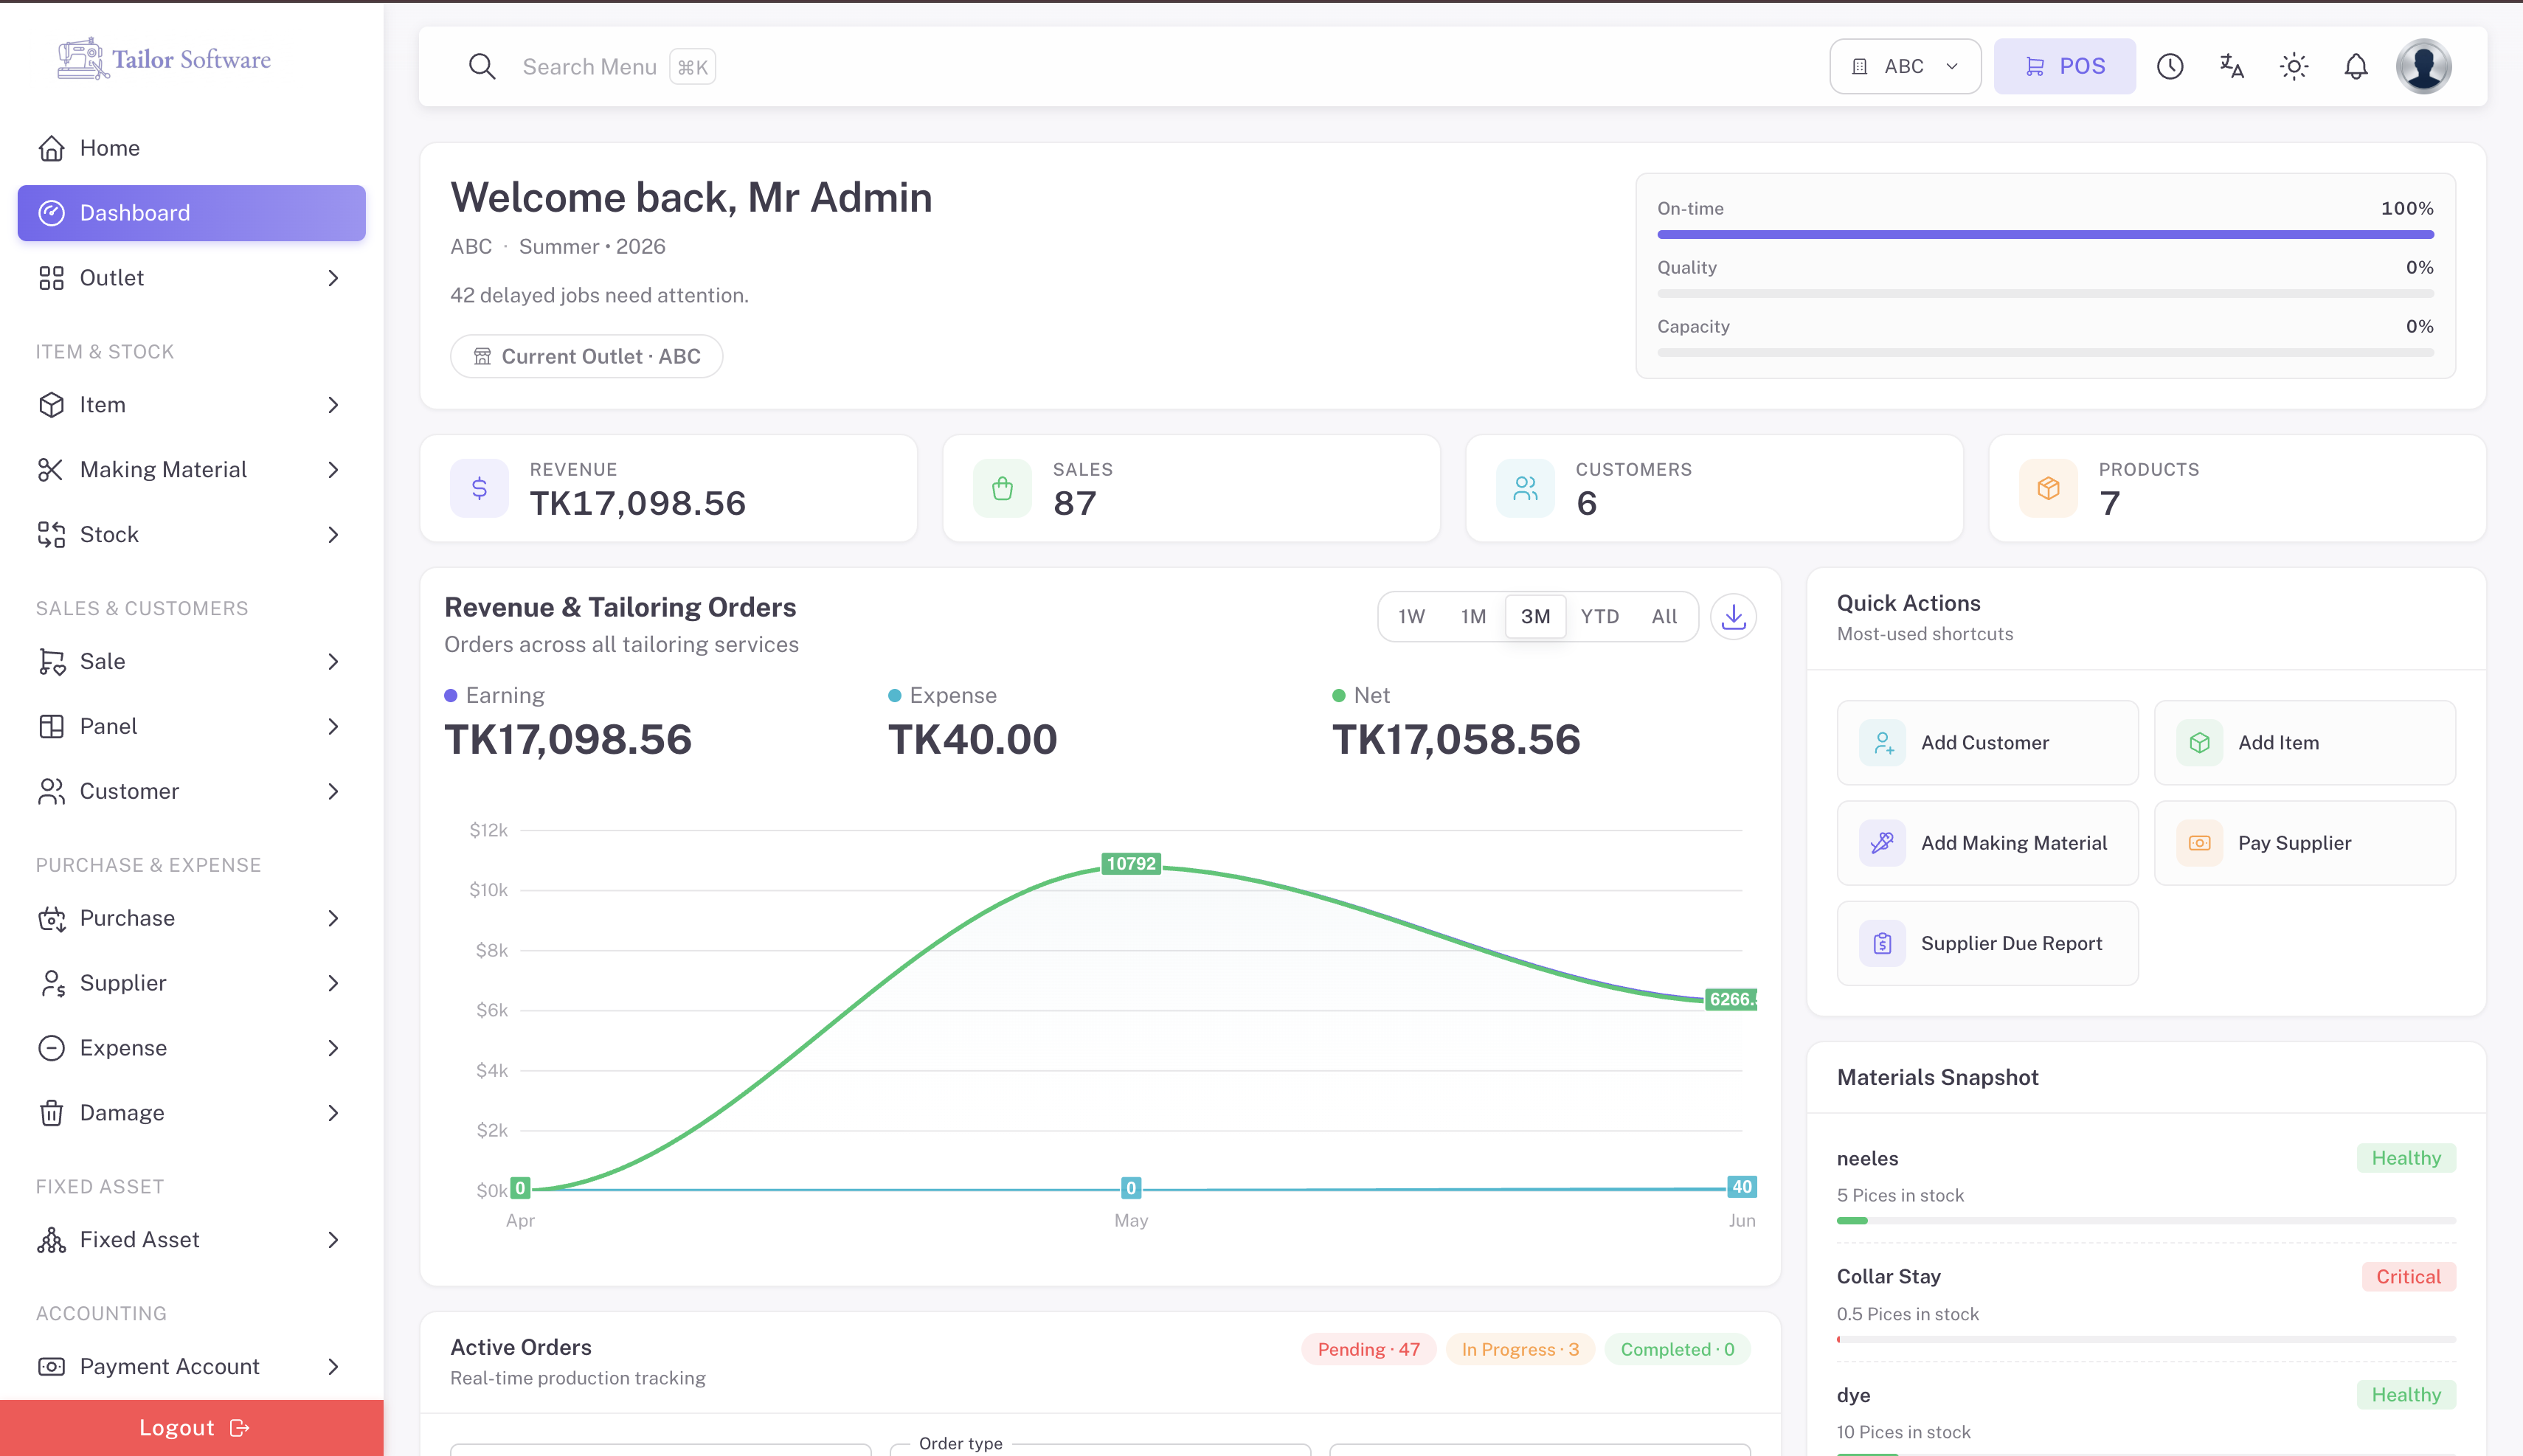Click the On-time progress bar
Screen dimensions: 2523x1456
tap(2045, 235)
